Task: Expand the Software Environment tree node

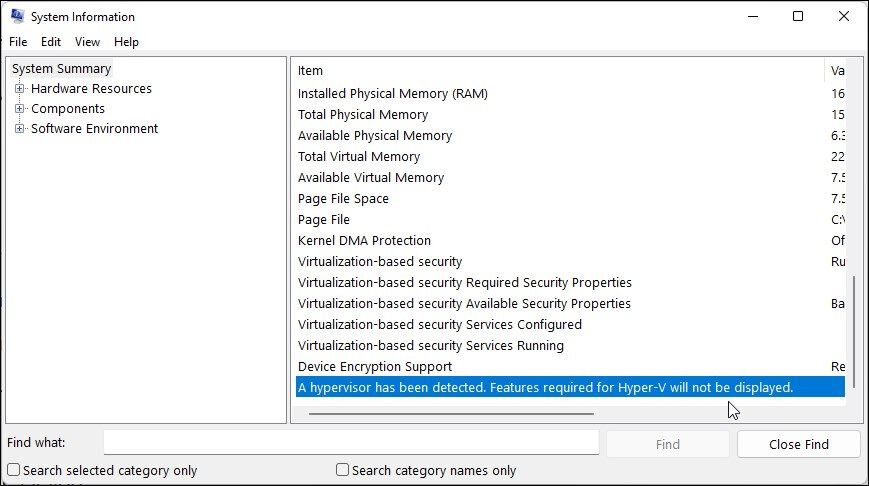Action: (19, 129)
